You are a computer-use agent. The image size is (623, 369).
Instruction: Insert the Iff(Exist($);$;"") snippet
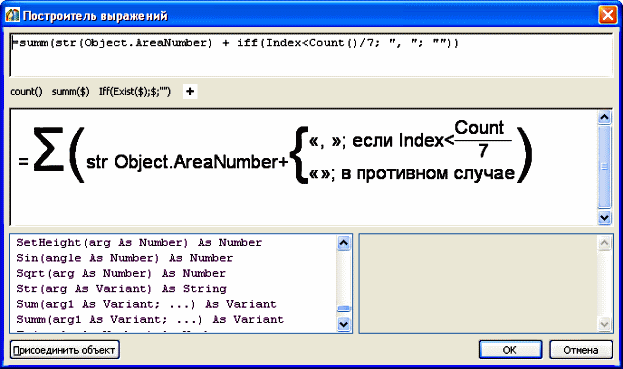[x=135, y=92]
